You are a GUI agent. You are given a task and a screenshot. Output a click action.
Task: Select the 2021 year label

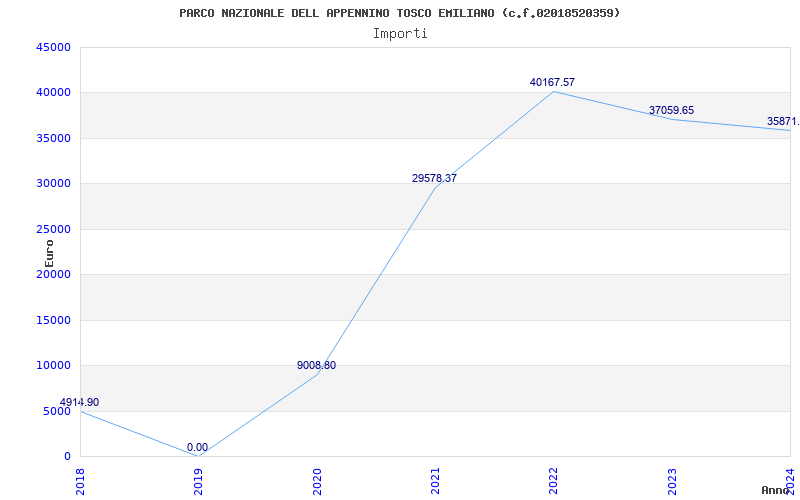coord(435,482)
